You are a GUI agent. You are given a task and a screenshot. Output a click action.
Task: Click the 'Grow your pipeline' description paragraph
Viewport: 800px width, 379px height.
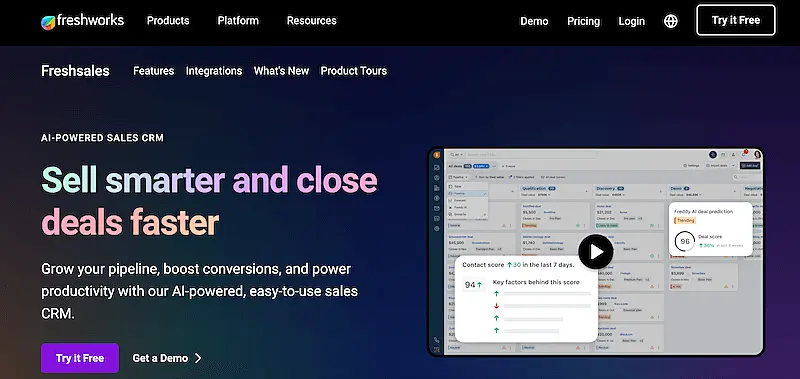pyautogui.click(x=199, y=291)
